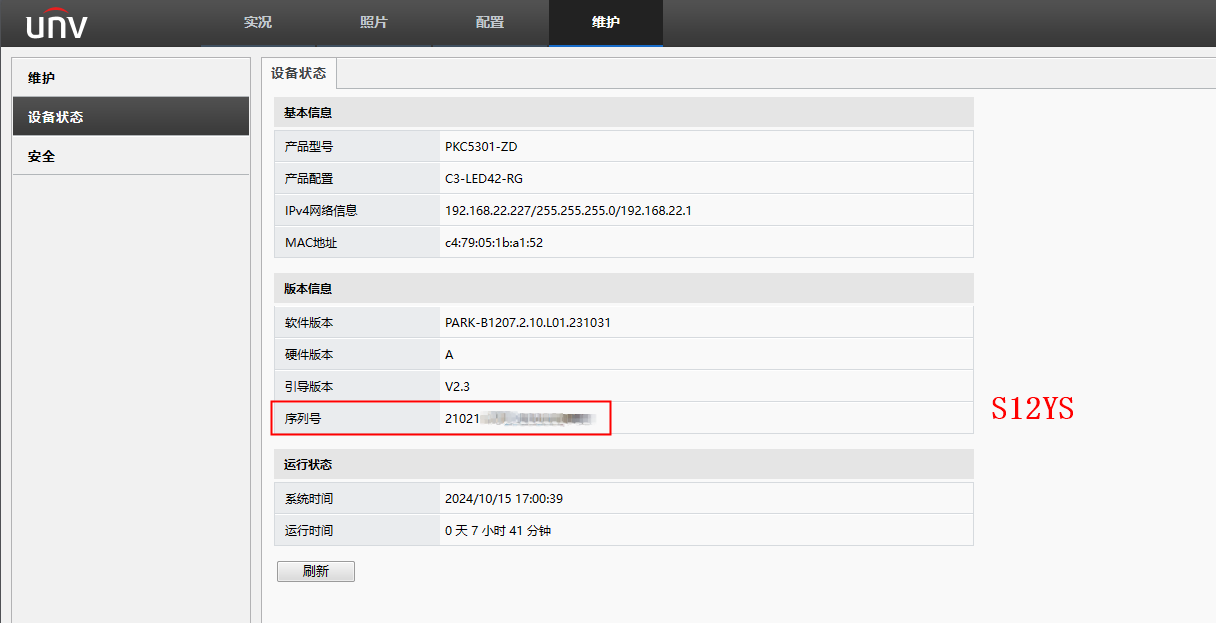1216x623 pixels.
Task: Open the 安全 sidebar item
Action: click(x=131, y=156)
